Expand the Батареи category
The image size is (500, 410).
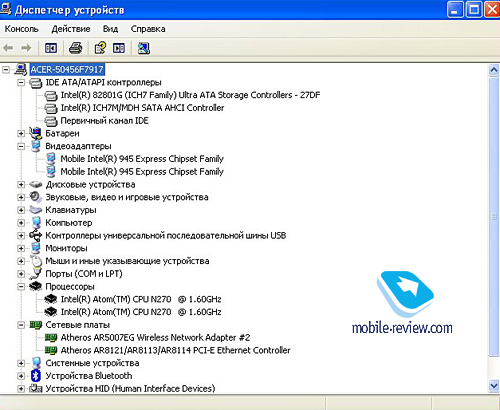pyautogui.click(x=21, y=133)
